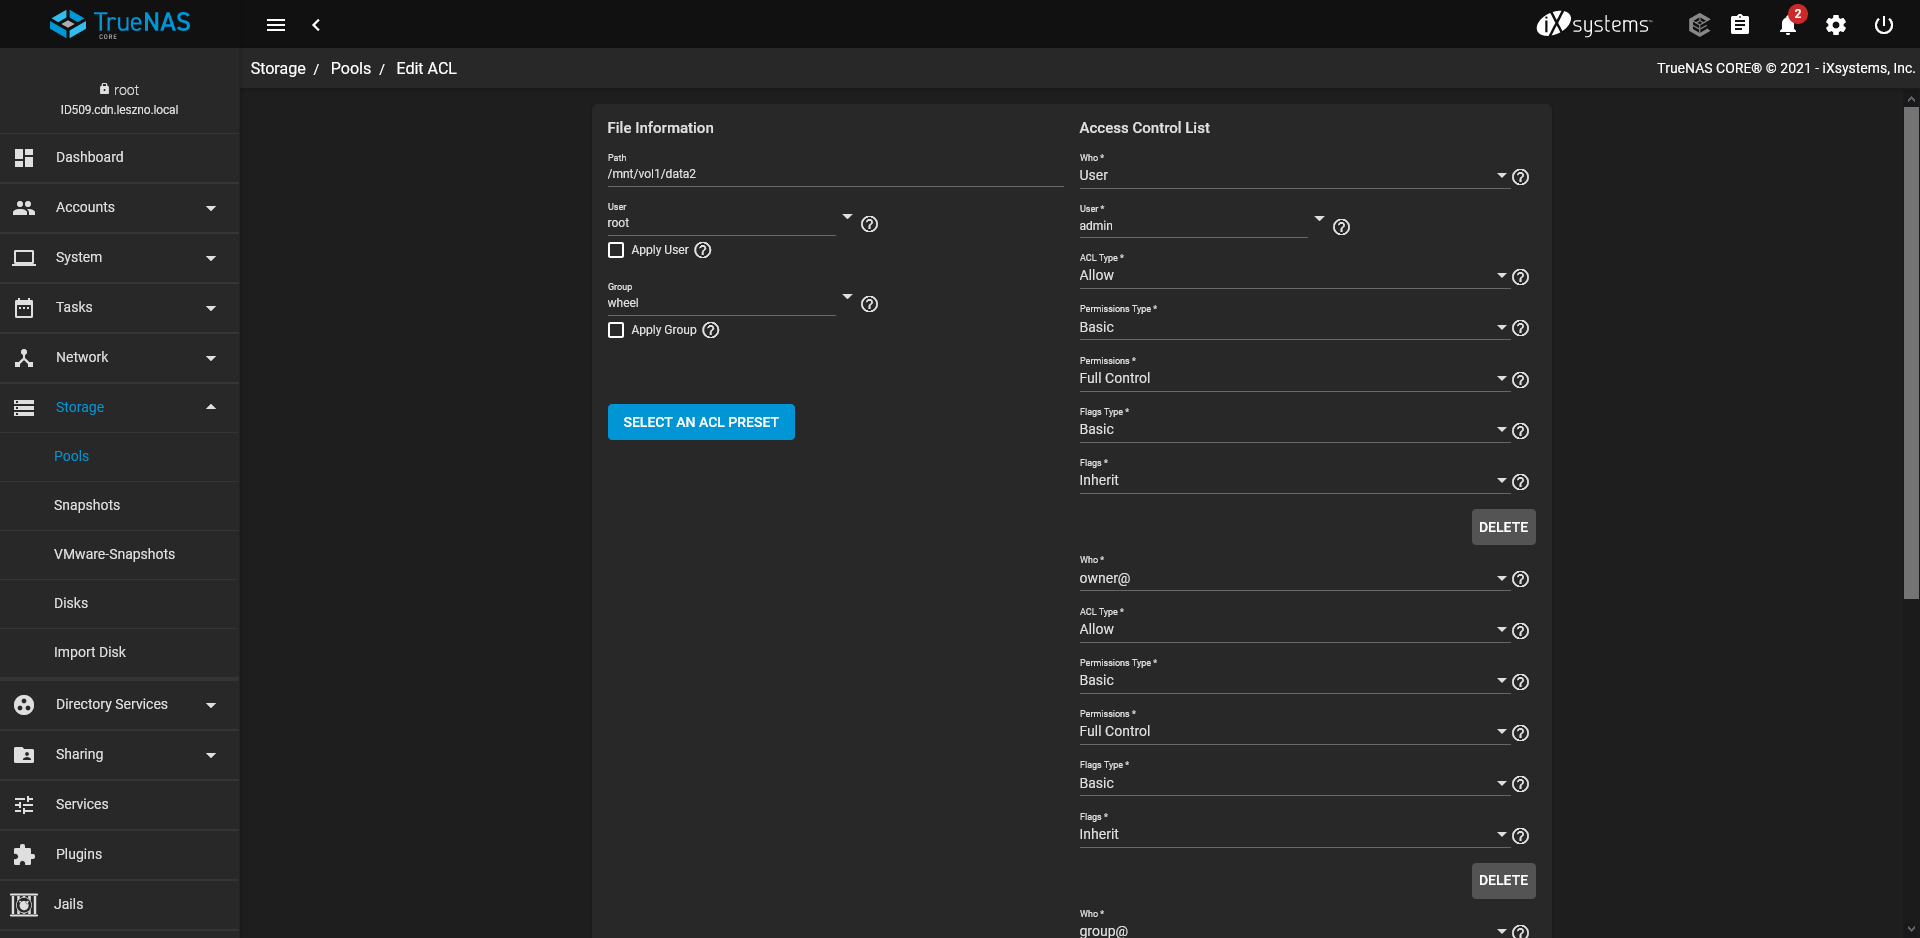Image resolution: width=1920 pixels, height=938 pixels.
Task: Click the collapse sidebar back arrow
Action: point(316,25)
